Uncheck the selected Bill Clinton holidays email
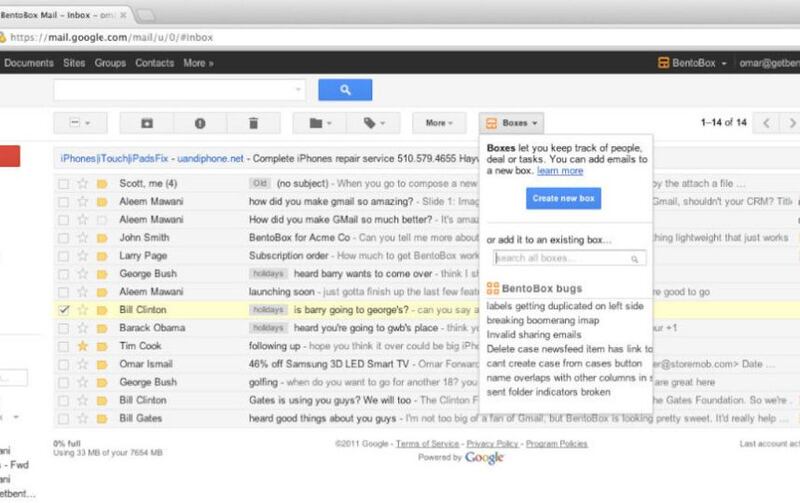 (63, 310)
